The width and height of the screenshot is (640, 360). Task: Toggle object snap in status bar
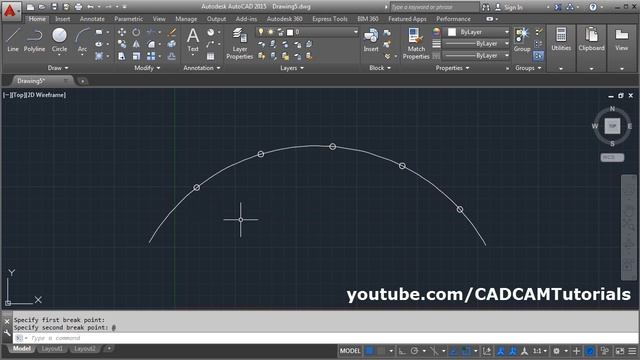[x=466, y=351]
